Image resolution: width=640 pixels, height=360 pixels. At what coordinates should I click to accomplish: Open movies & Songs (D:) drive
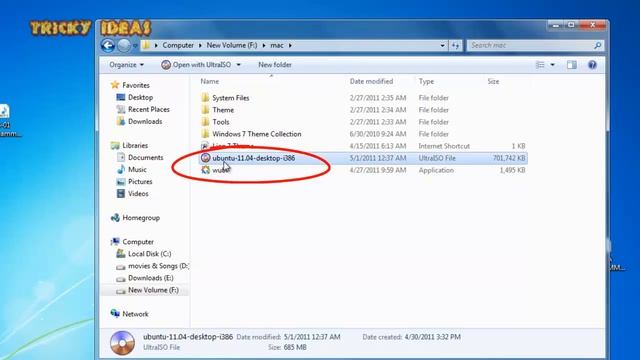pyautogui.click(x=158, y=266)
